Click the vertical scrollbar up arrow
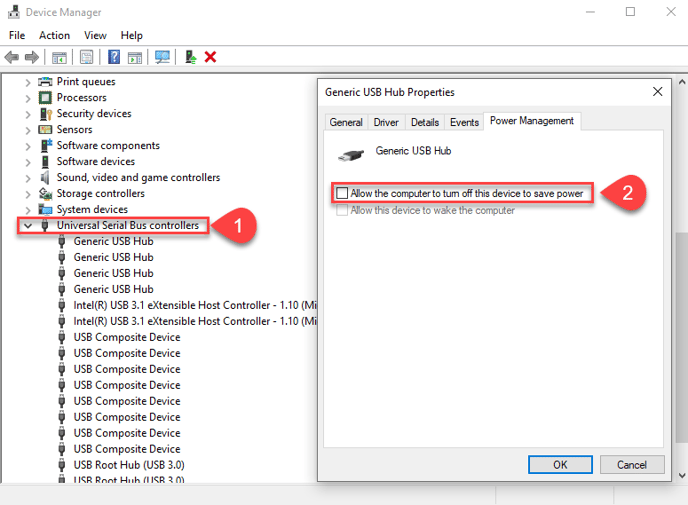The height and width of the screenshot is (505, 688). [682, 82]
